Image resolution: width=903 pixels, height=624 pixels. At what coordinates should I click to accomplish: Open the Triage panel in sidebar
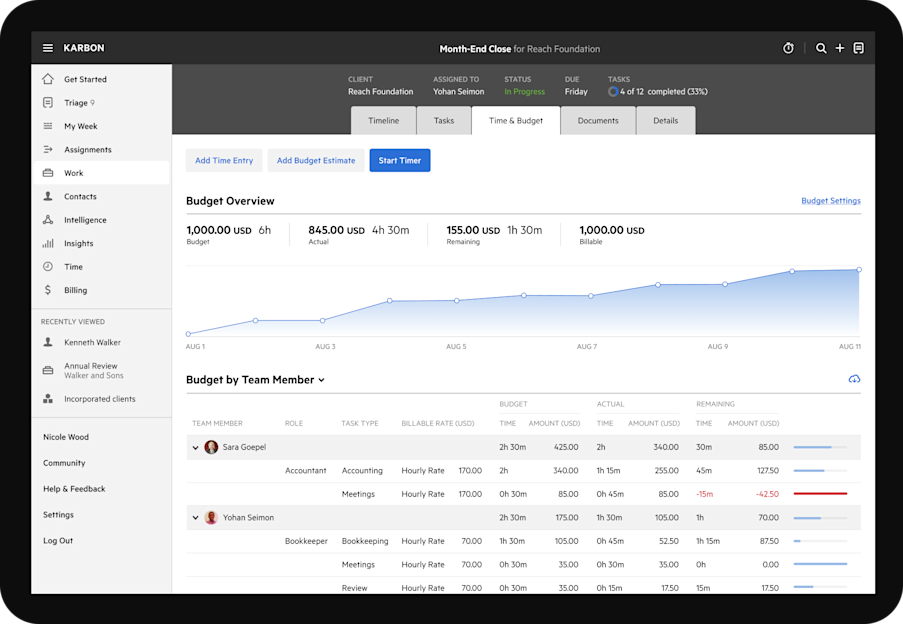click(75, 102)
